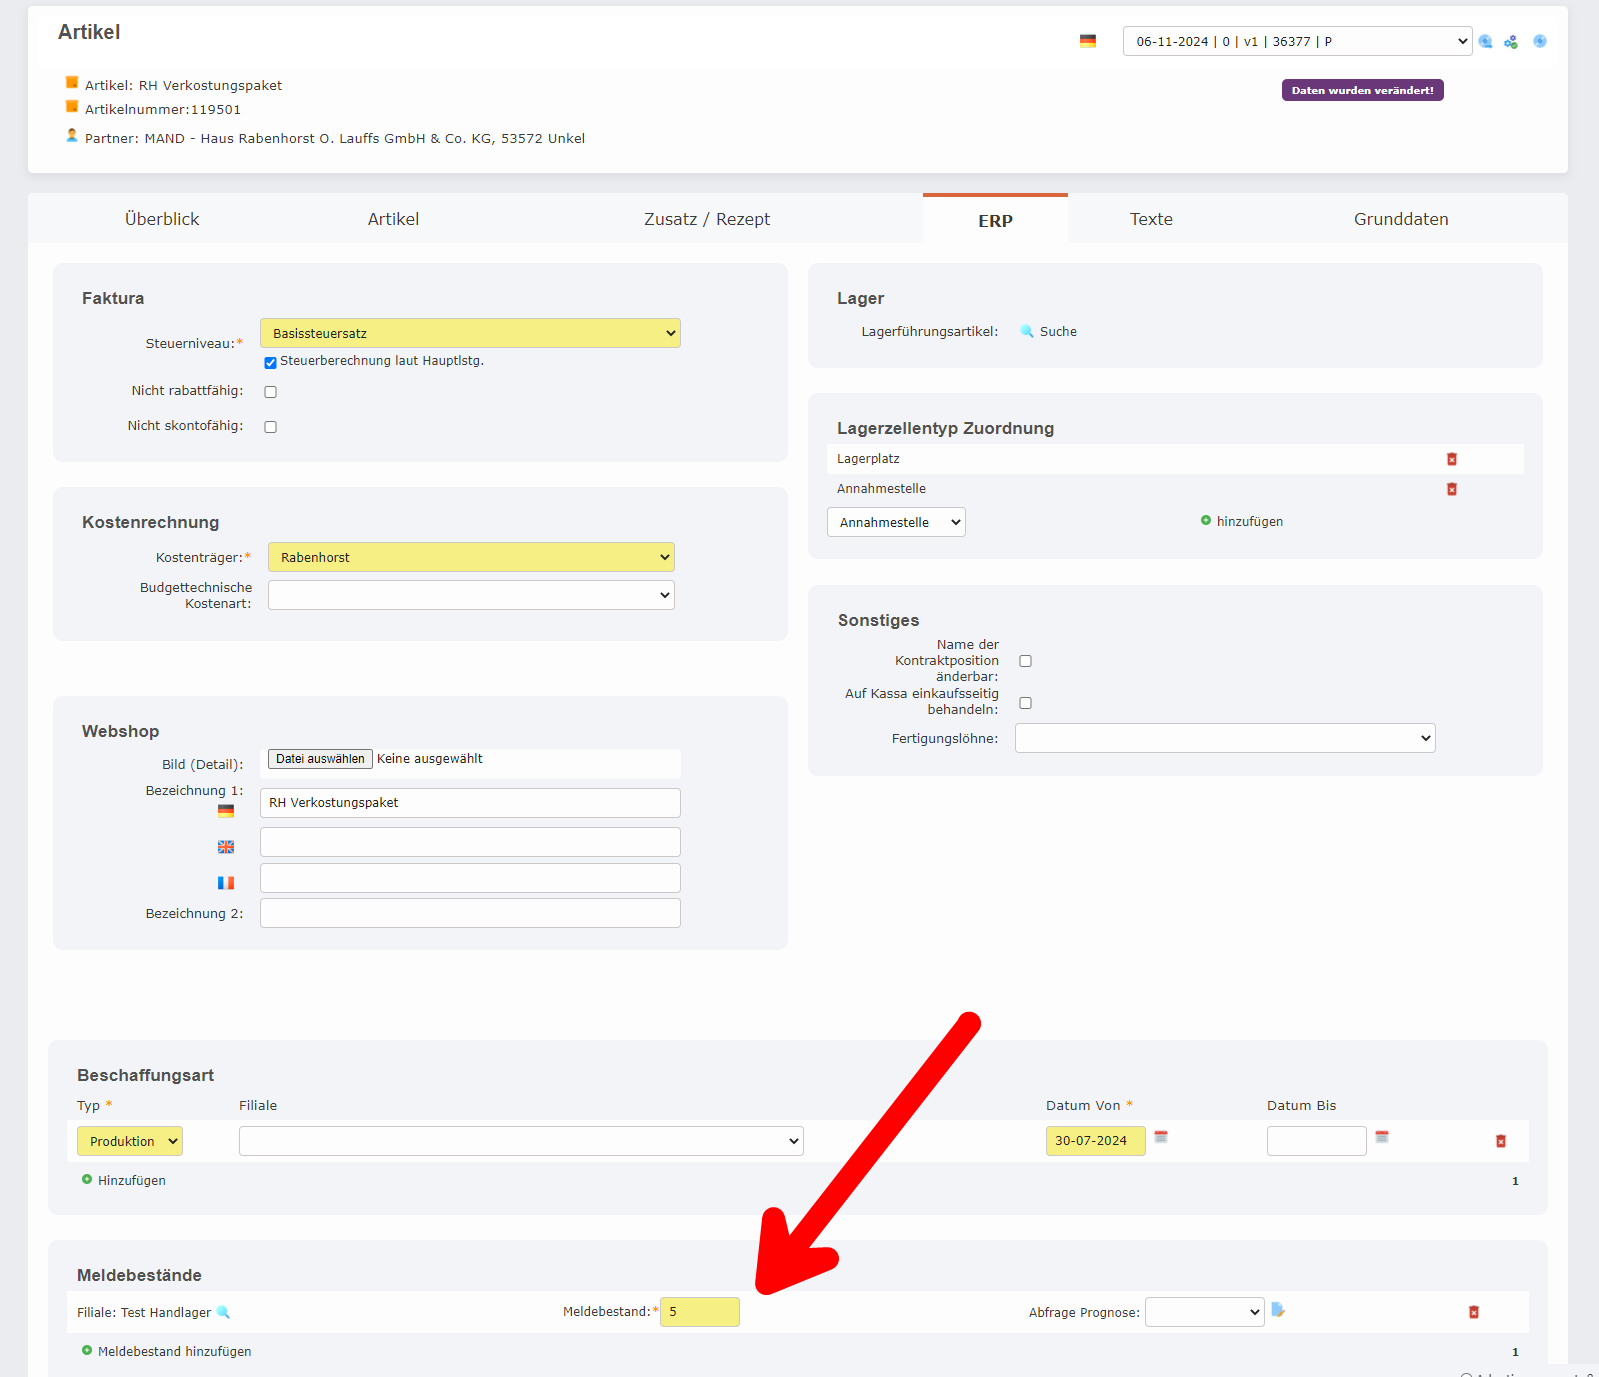1599x1377 pixels.
Task: Open the Datum Von calendar picker
Action: tap(1161, 1137)
